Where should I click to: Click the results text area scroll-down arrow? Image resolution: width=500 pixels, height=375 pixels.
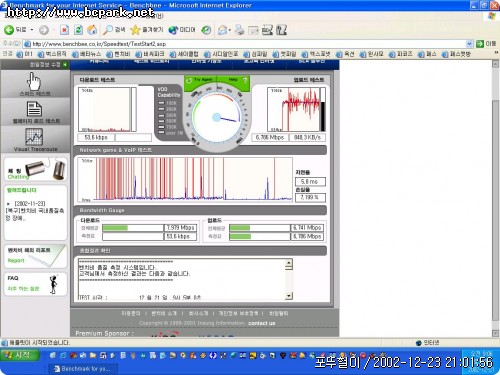click(x=289, y=296)
